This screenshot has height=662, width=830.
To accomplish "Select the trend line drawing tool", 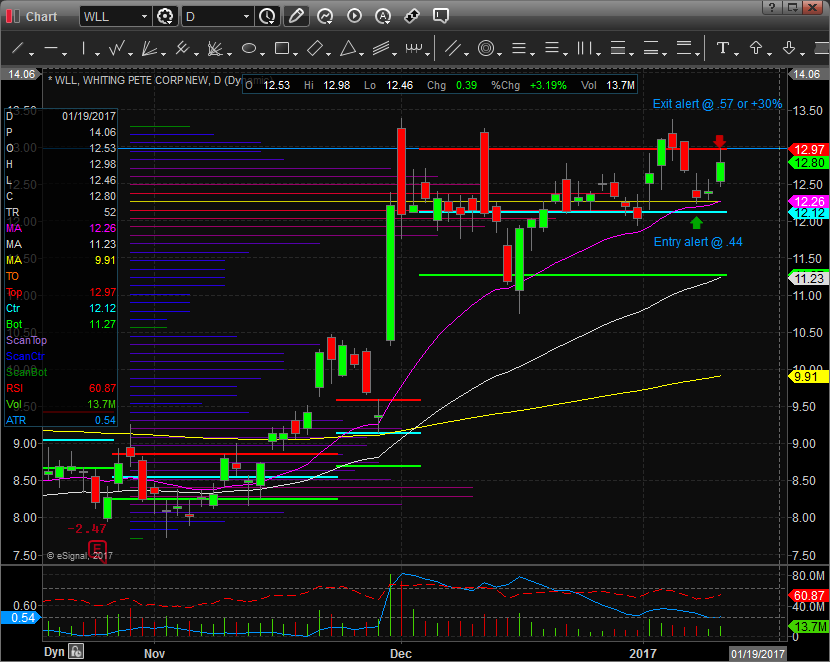I will coord(18,49).
